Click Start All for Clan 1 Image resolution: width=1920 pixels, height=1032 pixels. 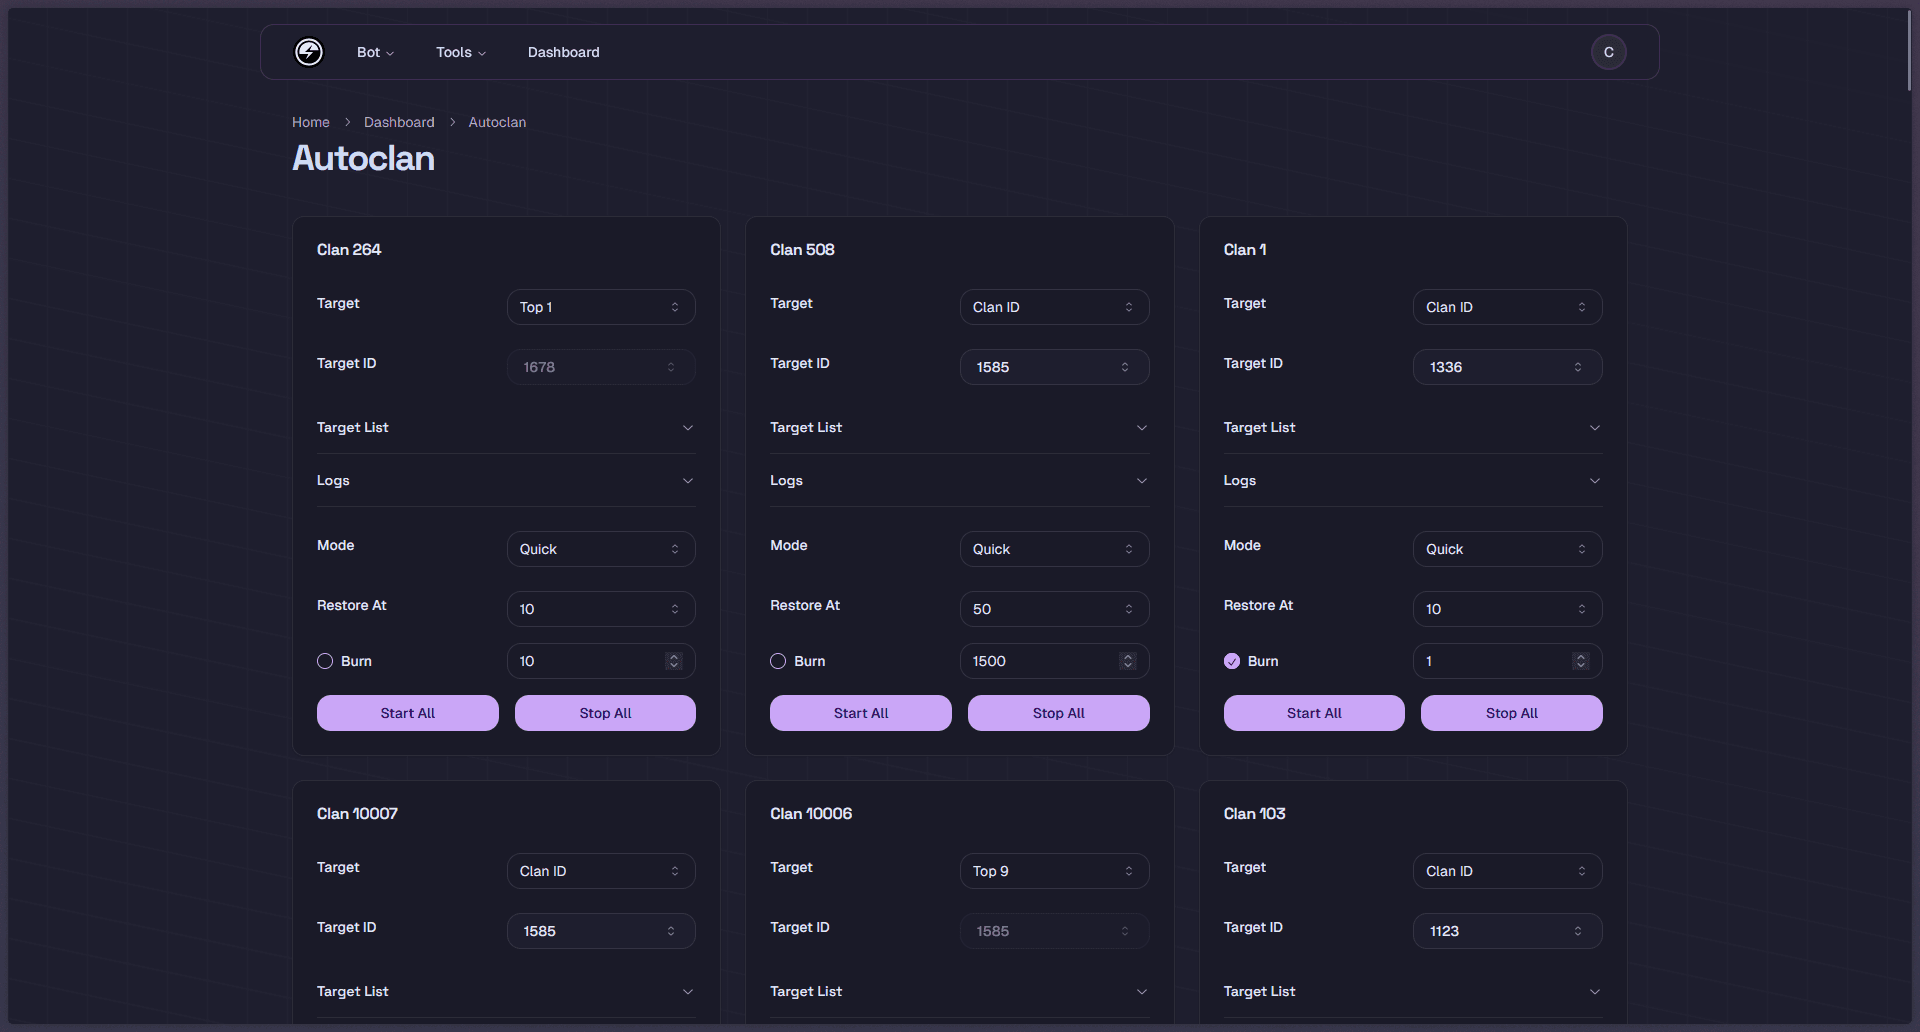tap(1313, 712)
